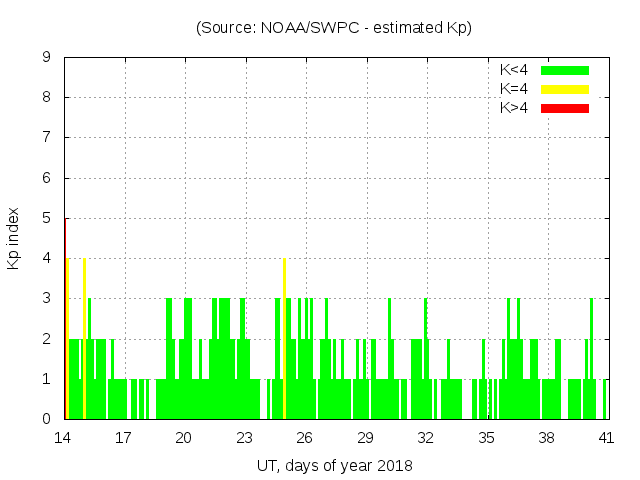This screenshot has width=640, height=480.
Task: Click the green K<4 legend swatch
Action: coord(565,70)
